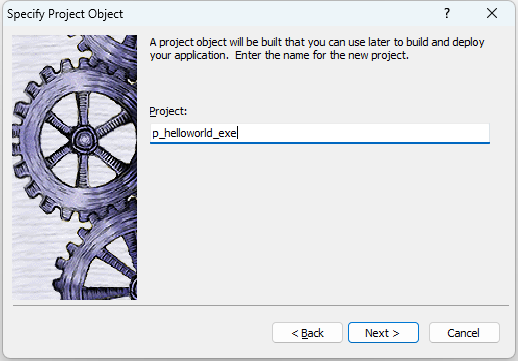
Task: Click the gears illustration on the left
Action: 75,167
